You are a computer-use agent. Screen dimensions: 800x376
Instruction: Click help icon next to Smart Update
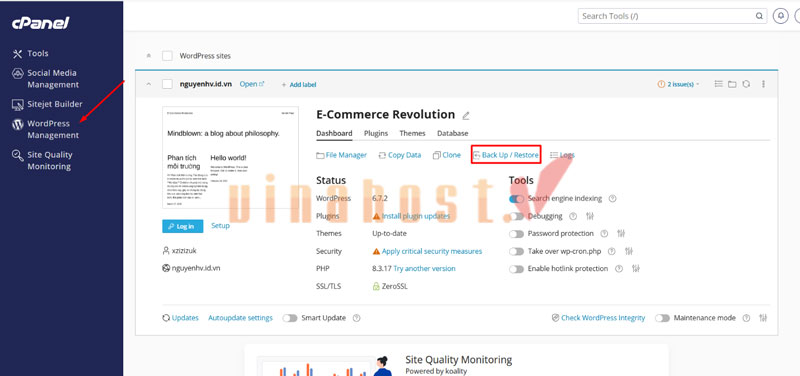(357, 318)
